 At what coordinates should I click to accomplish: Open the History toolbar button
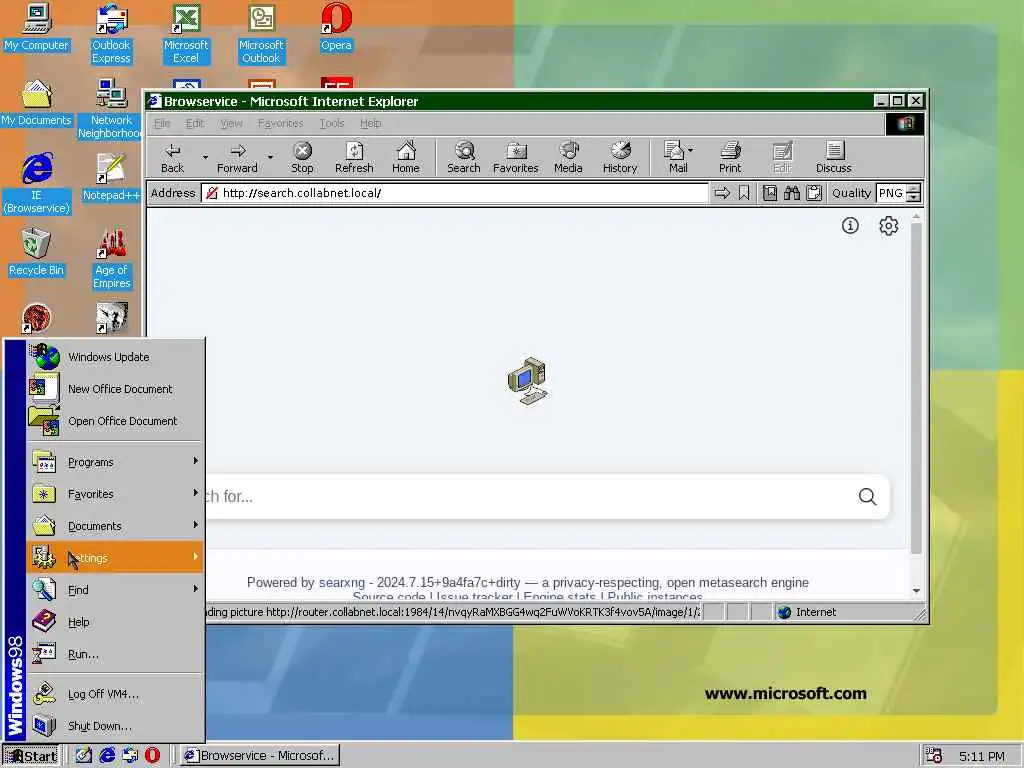tap(620, 157)
